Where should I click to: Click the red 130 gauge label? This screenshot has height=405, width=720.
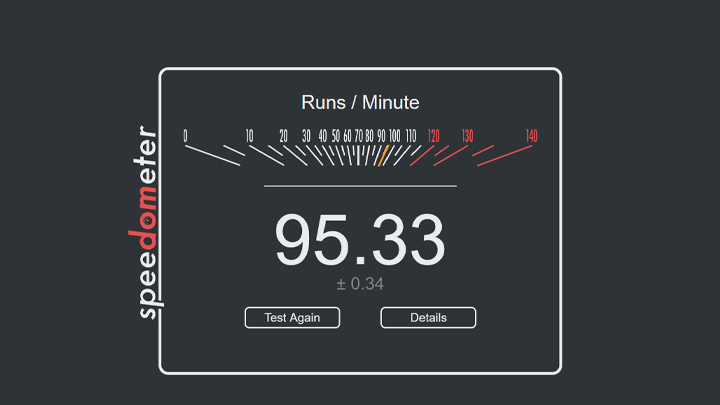pyautogui.click(x=467, y=136)
